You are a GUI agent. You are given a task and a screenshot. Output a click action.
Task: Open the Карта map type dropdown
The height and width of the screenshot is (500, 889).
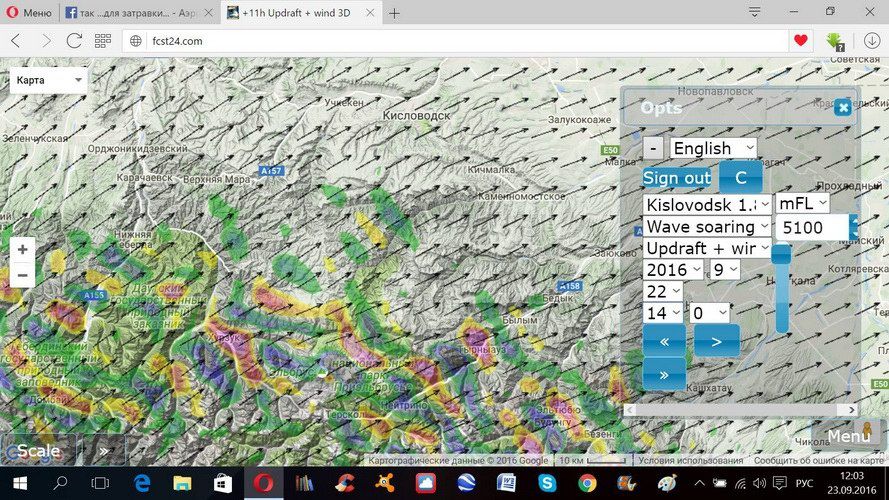[49, 80]
